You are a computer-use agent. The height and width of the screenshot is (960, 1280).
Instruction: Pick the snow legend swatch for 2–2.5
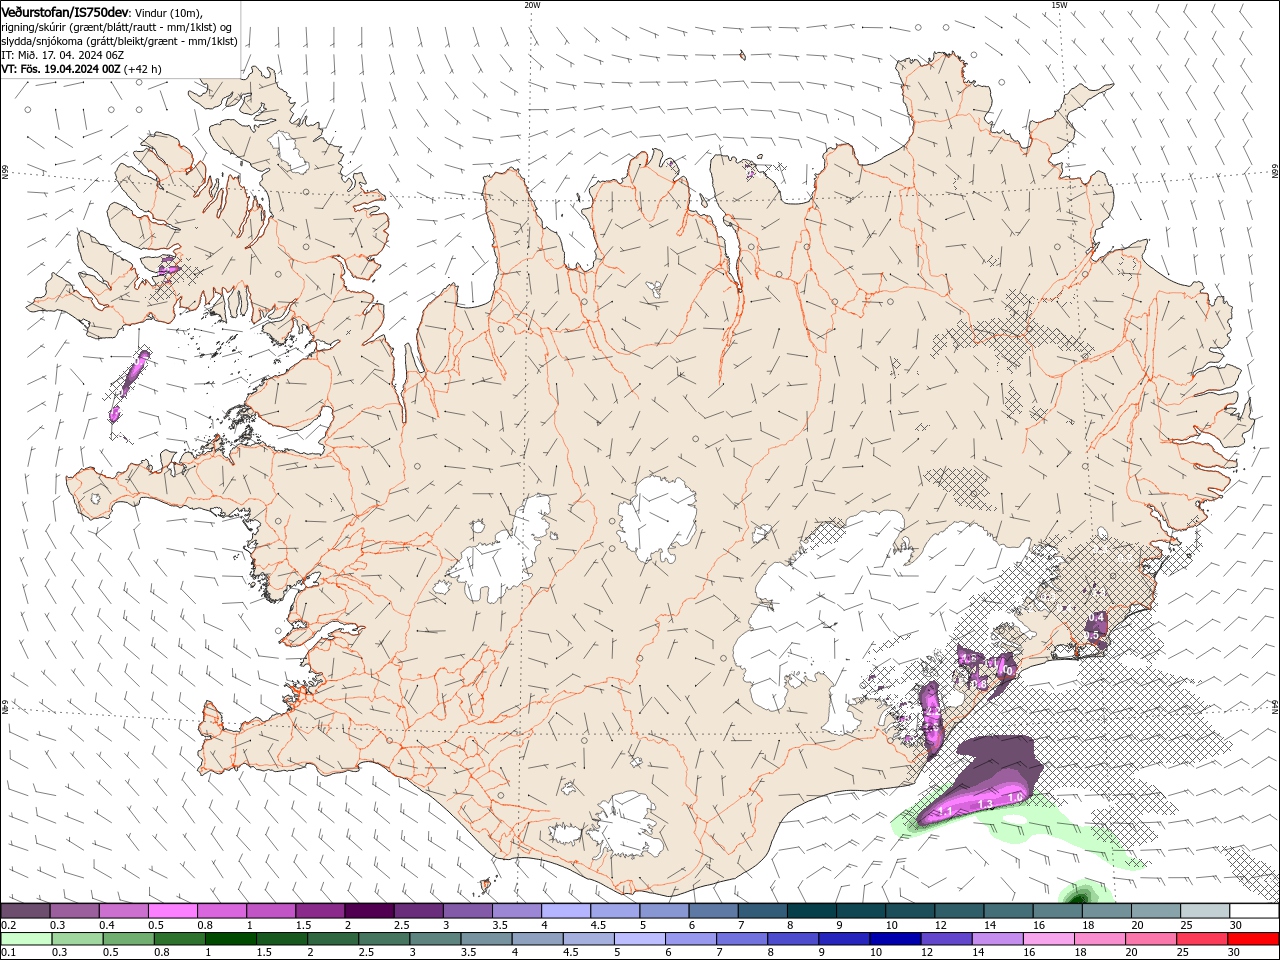coord(368,911)
